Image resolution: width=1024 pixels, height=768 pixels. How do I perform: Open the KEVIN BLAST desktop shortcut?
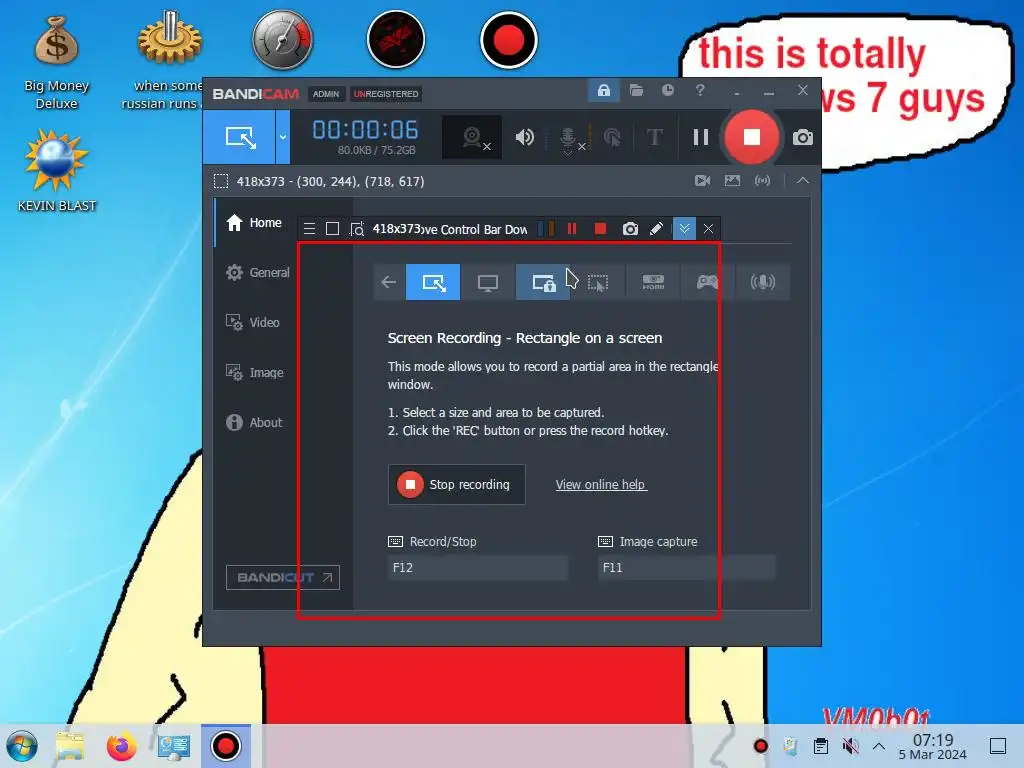[56, 171]
